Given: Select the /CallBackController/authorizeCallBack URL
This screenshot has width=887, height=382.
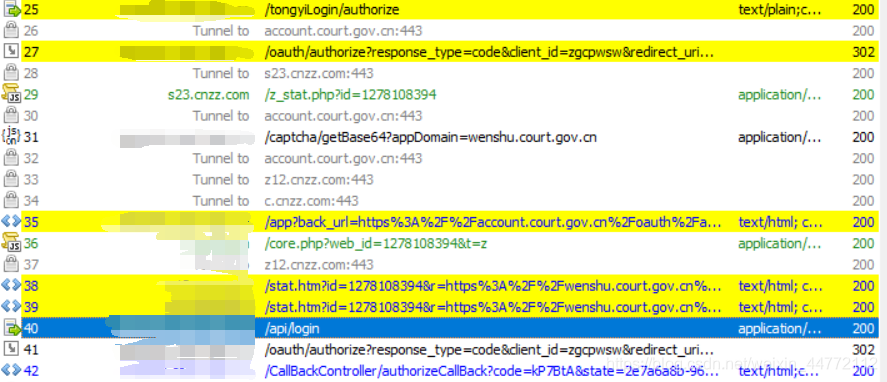Looking at the screenshot, I should (x=492, y=371).
